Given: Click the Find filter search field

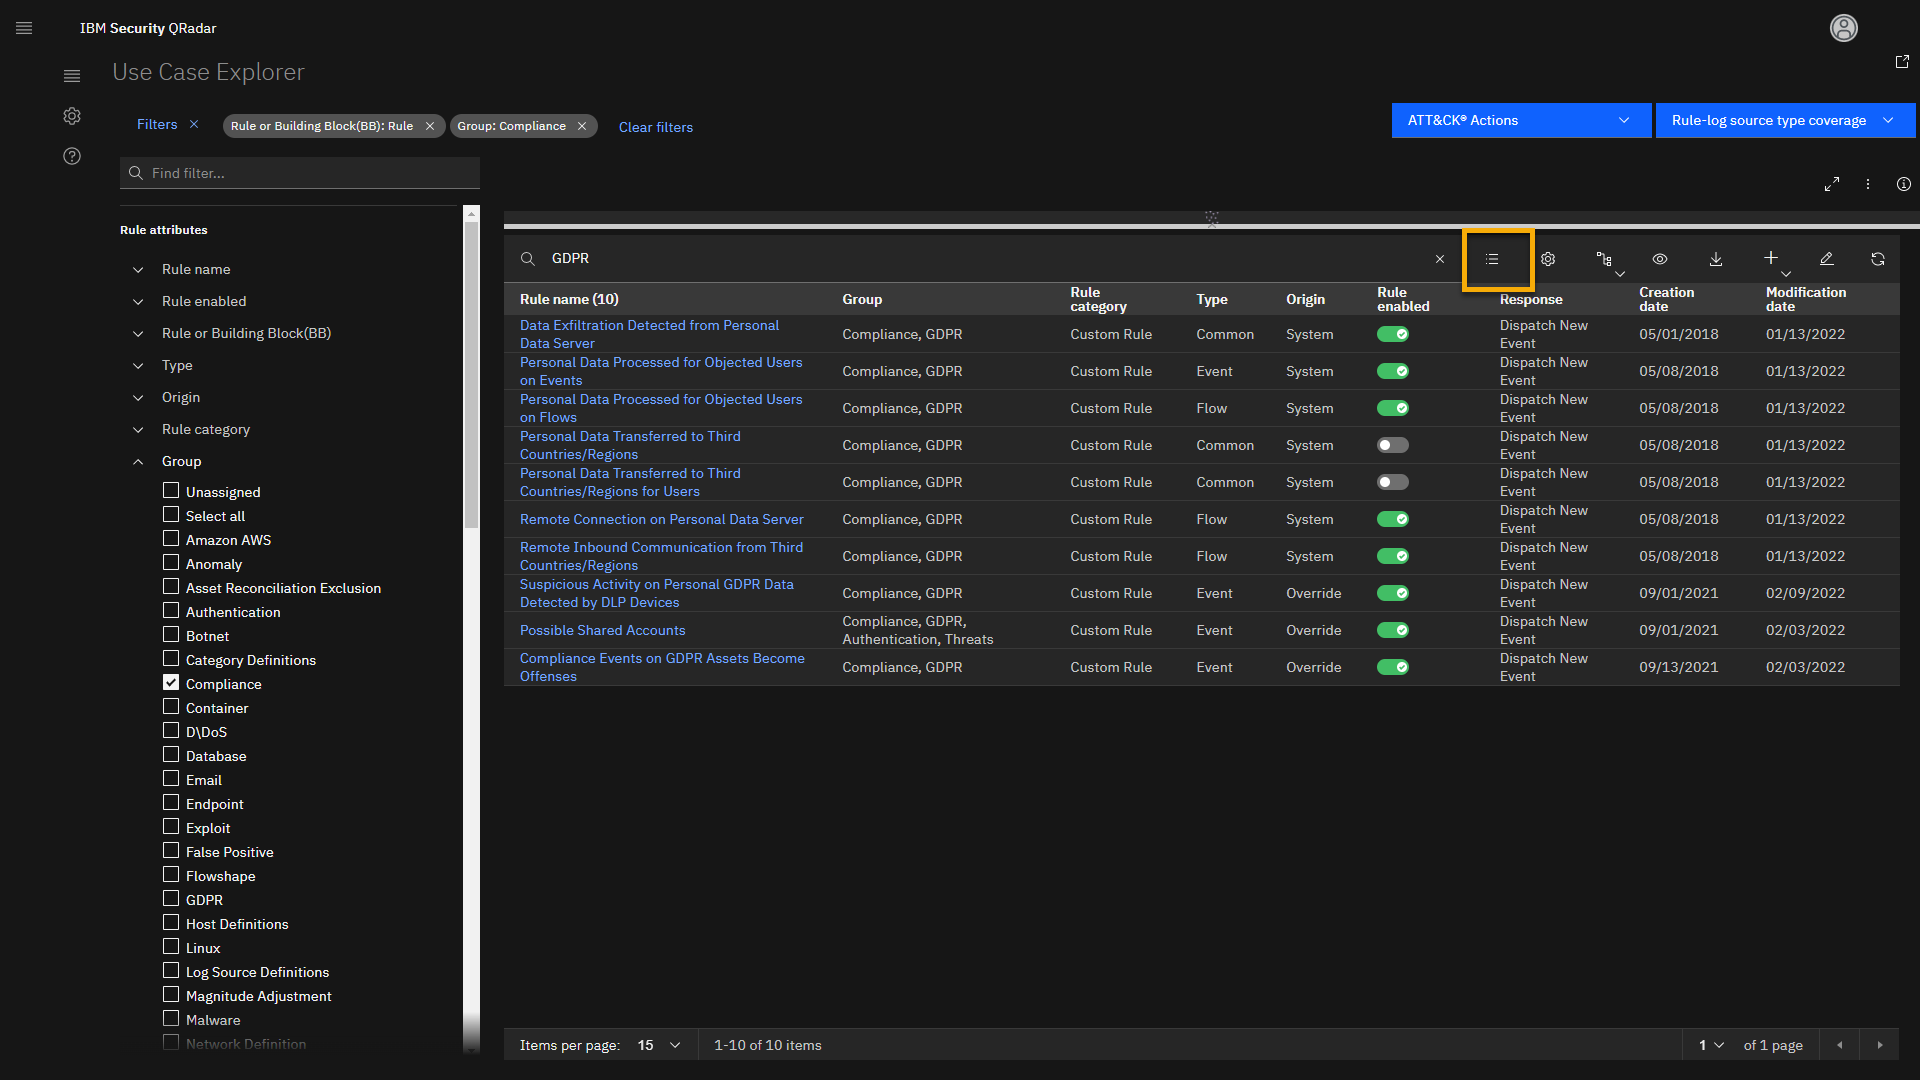Looking at the screenshot, I should (x=310, y=173).
